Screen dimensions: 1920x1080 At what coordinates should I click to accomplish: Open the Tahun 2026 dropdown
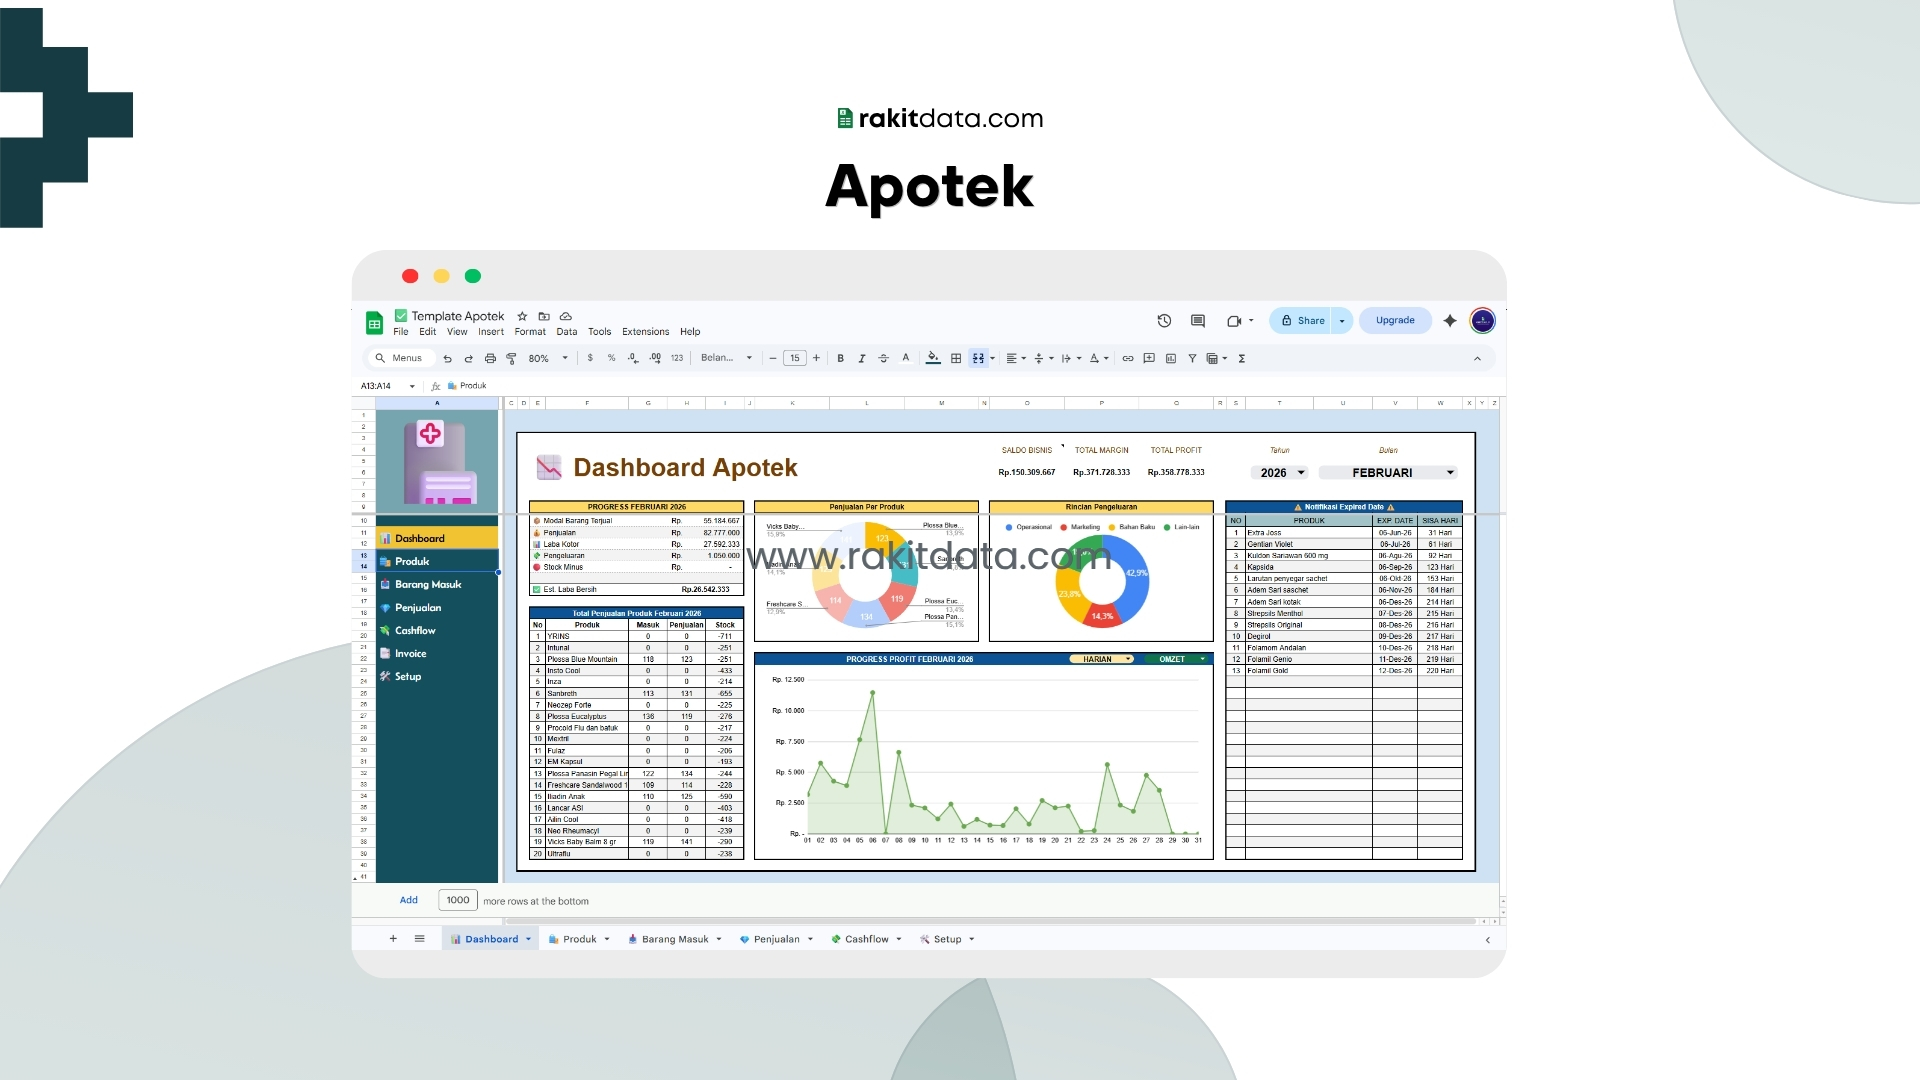click(1280, 473)
